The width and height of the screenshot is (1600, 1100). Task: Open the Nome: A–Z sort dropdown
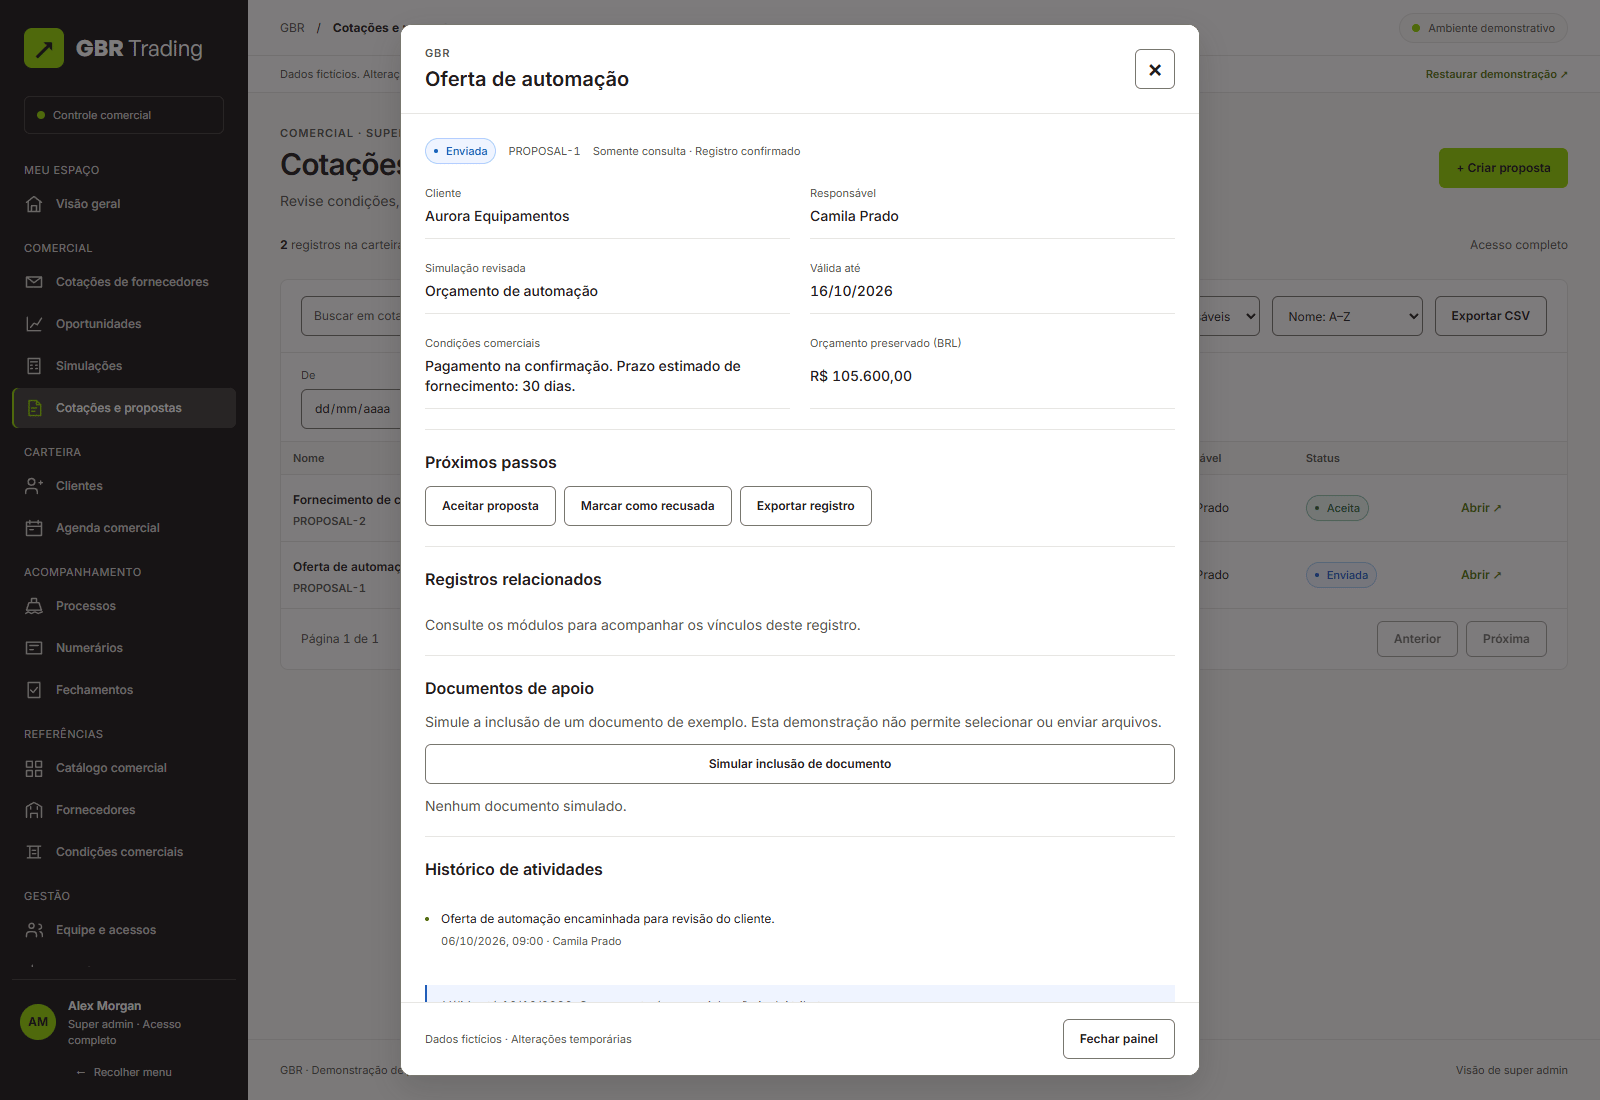[1347, 316]
